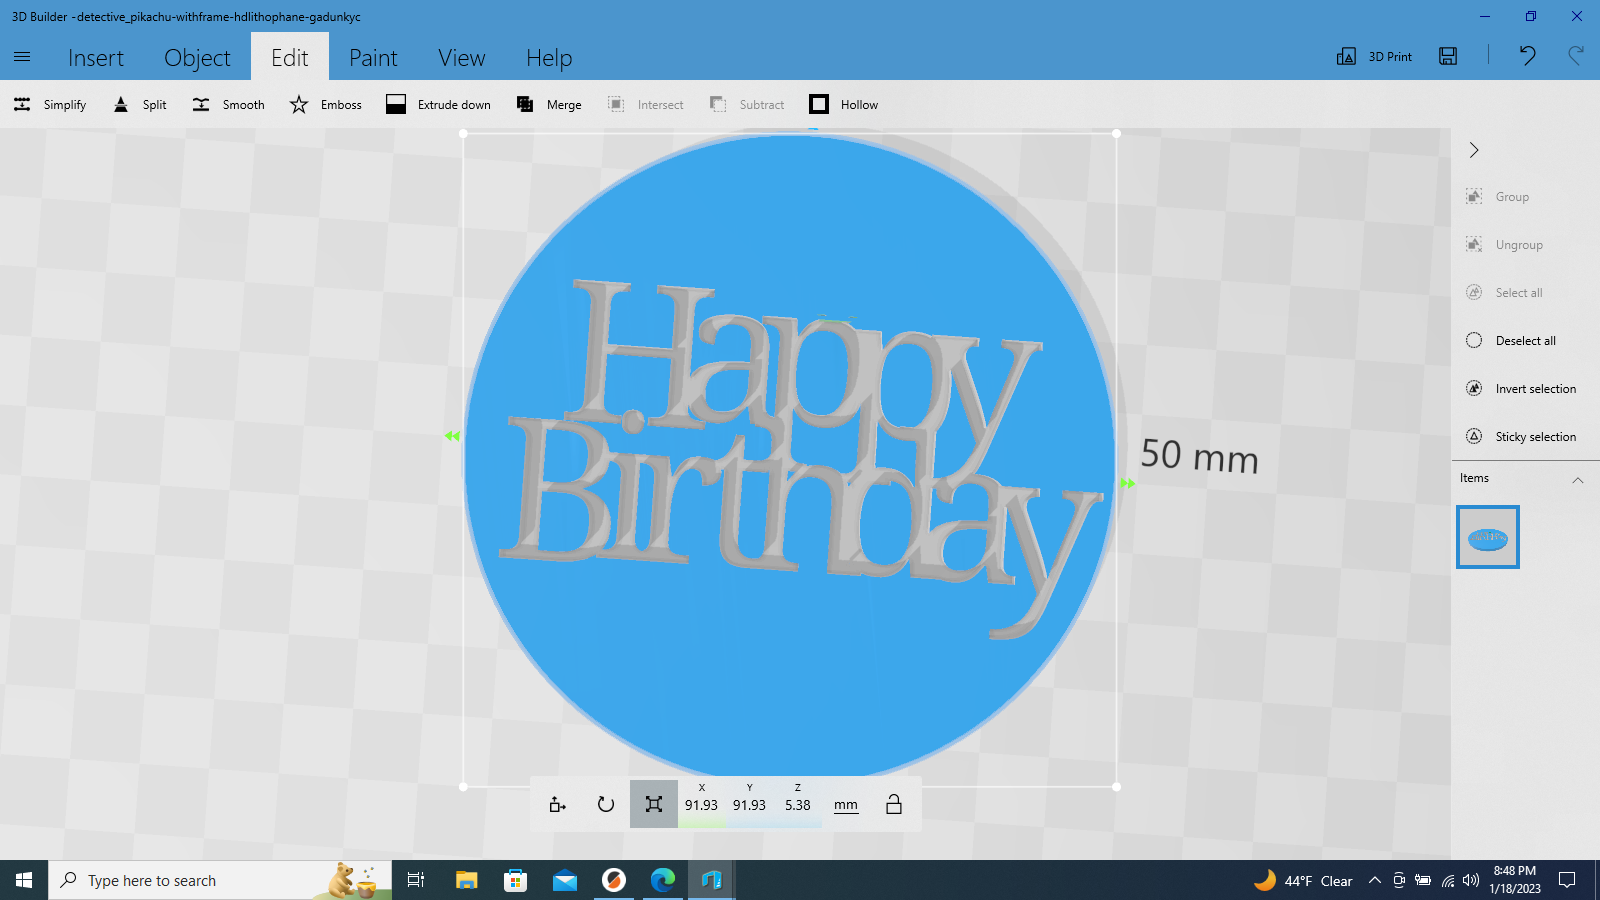Edit the X dimension value 91.93
Image resolution: width=1600 pixels, height=900 pixels.
[701, 804]
